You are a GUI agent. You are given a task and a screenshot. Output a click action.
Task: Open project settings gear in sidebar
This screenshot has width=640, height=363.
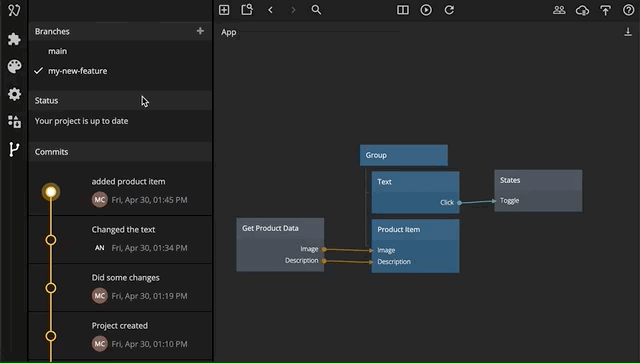14,94
